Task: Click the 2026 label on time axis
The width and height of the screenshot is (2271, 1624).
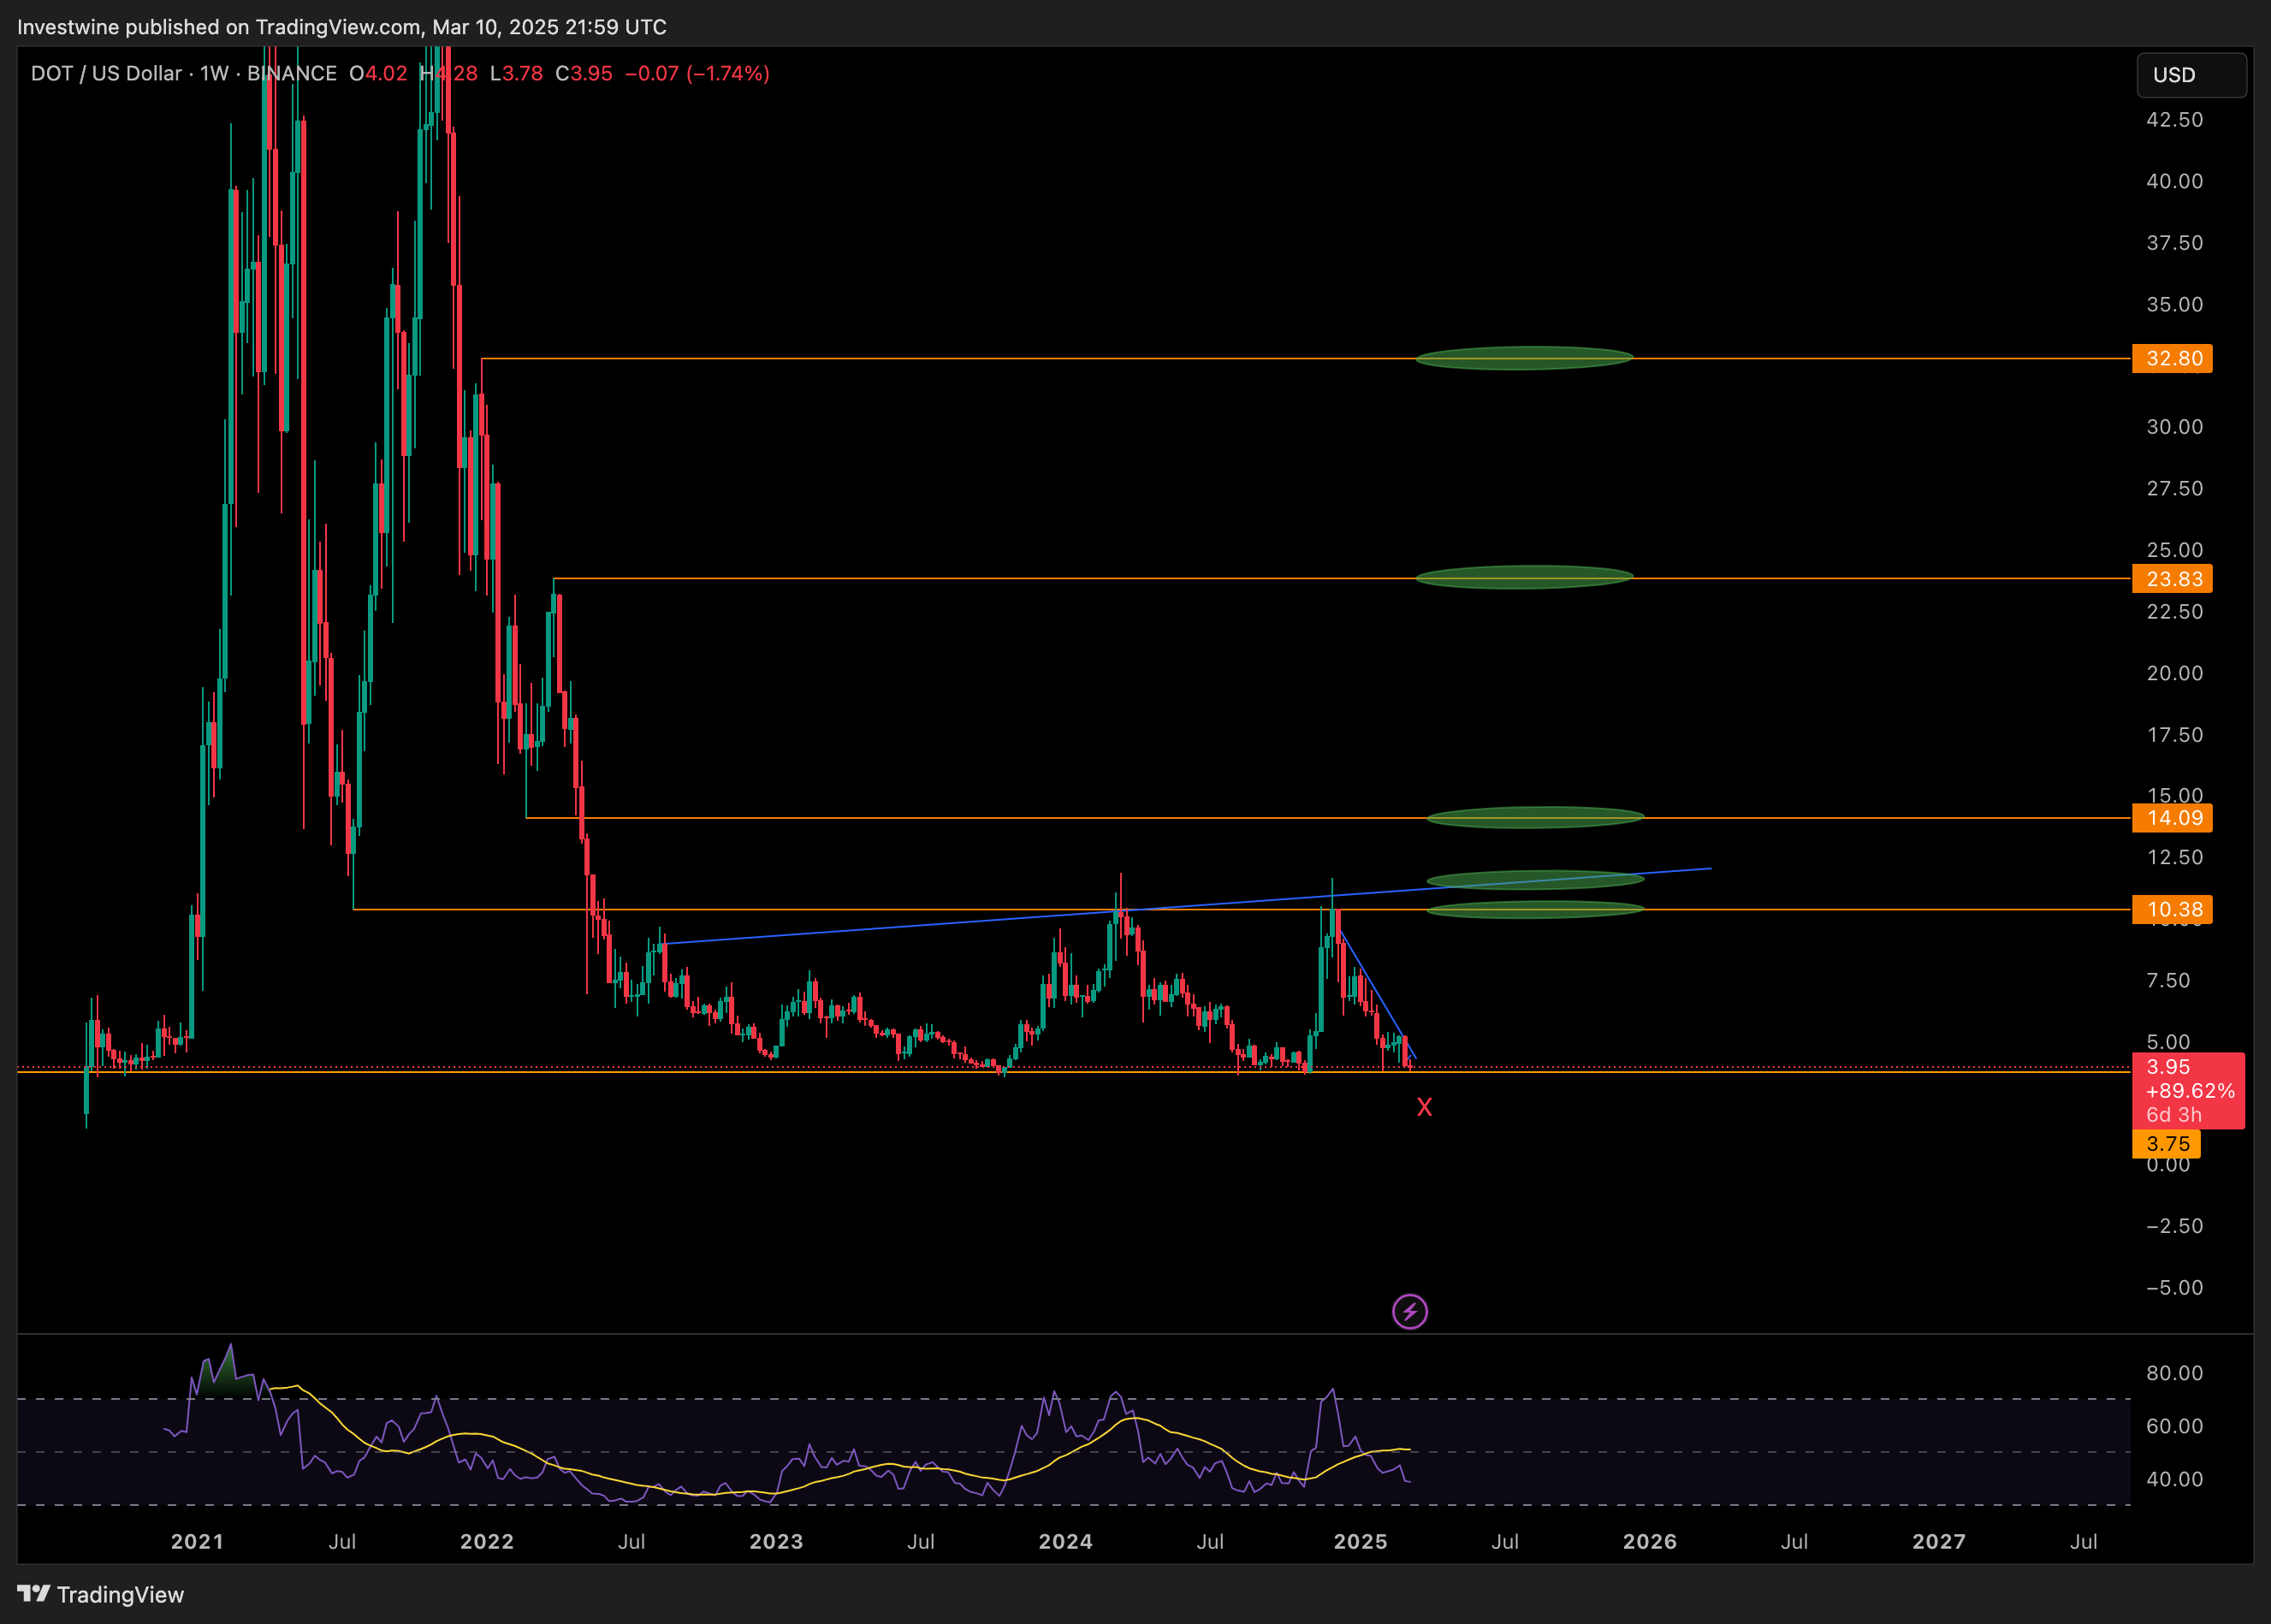Action: [x=1650, y=1541]
